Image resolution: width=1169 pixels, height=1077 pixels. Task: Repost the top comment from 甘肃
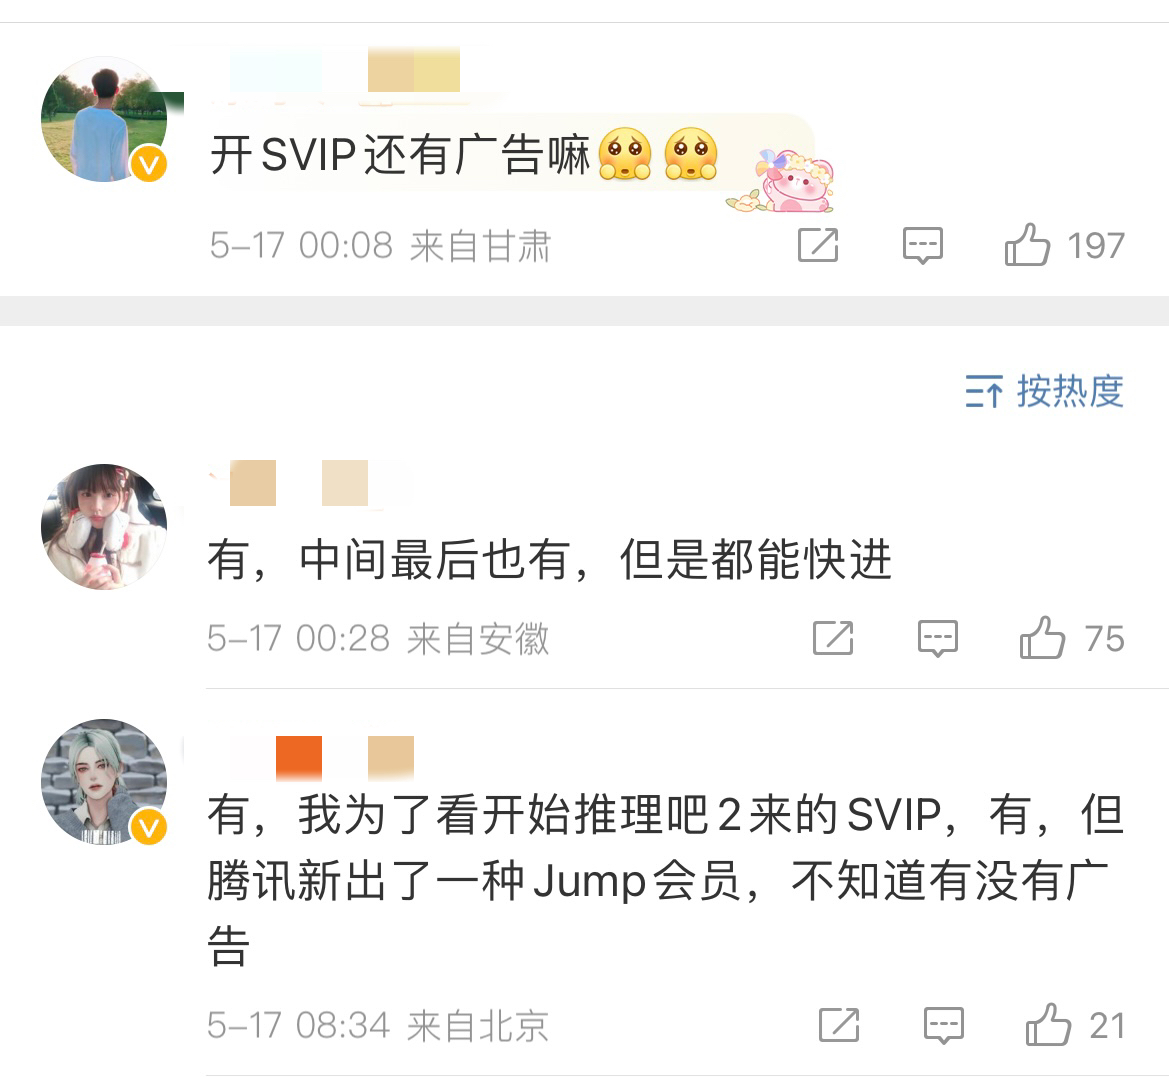[818, 245]
